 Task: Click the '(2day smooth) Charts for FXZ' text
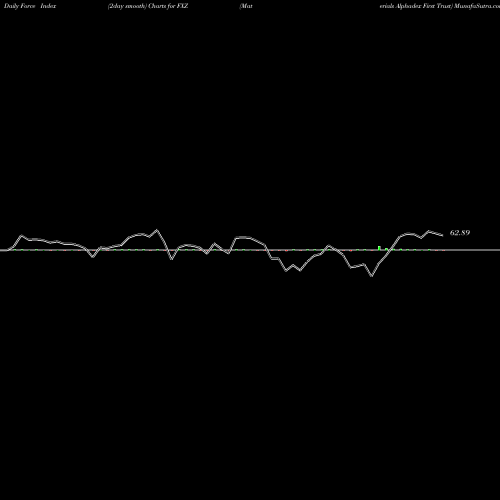(x=148, y=6)
